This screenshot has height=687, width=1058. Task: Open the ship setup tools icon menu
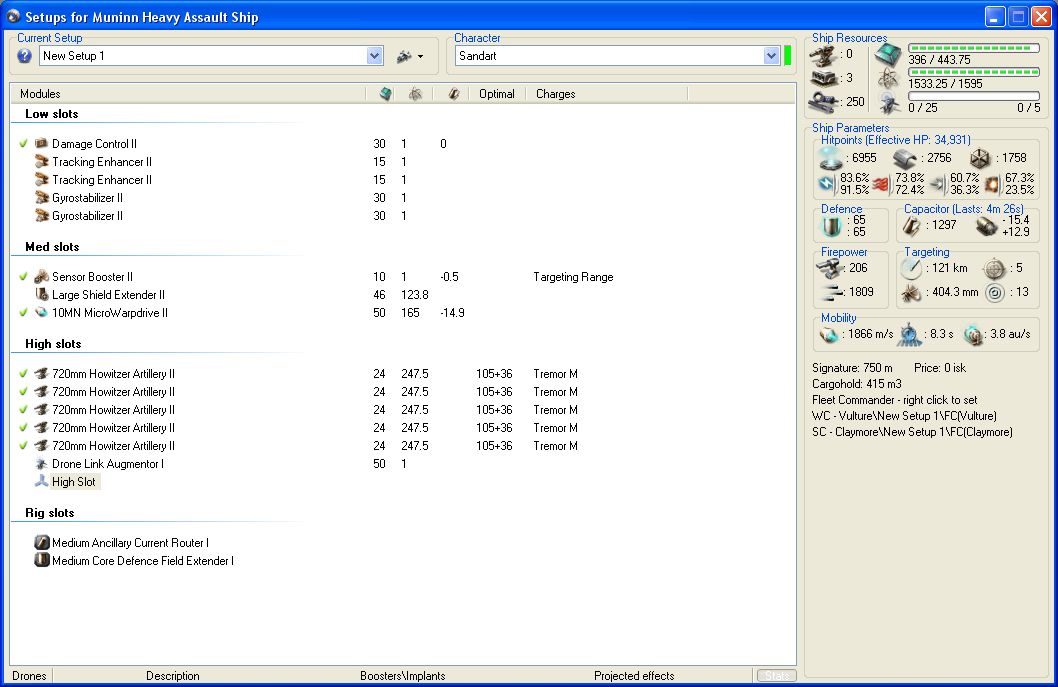tap(410, 57)
